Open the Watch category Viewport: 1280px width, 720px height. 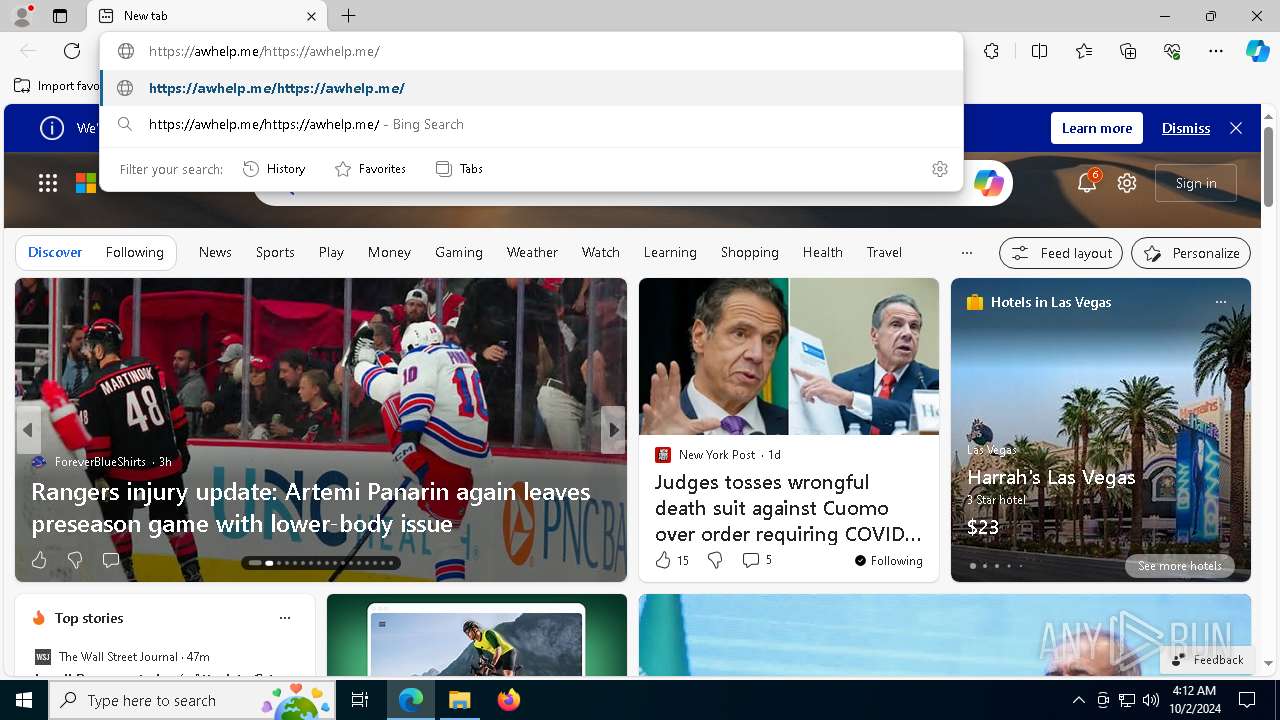[601, 252]
